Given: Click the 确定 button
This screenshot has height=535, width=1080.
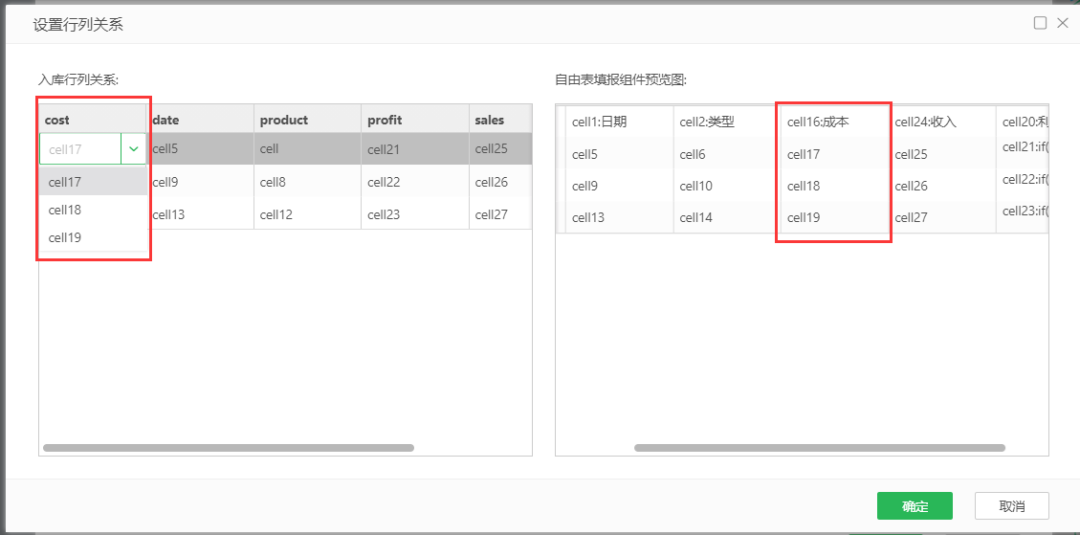Looking at the screenshot, I should pos(915,506).
